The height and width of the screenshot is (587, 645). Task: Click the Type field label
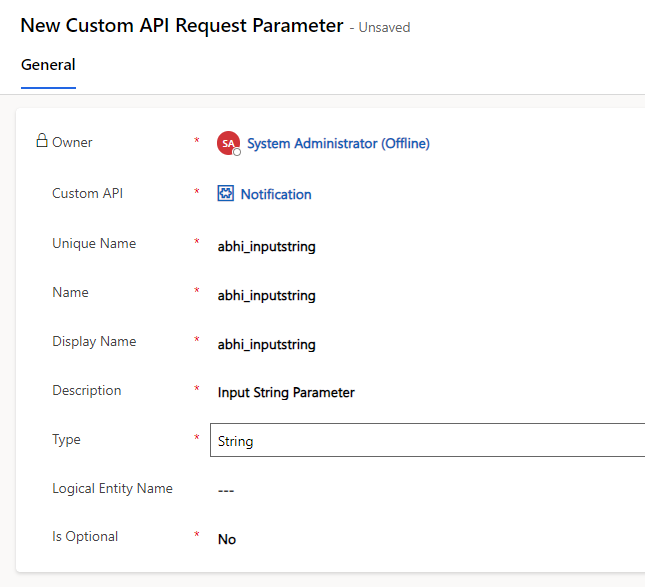66,440
